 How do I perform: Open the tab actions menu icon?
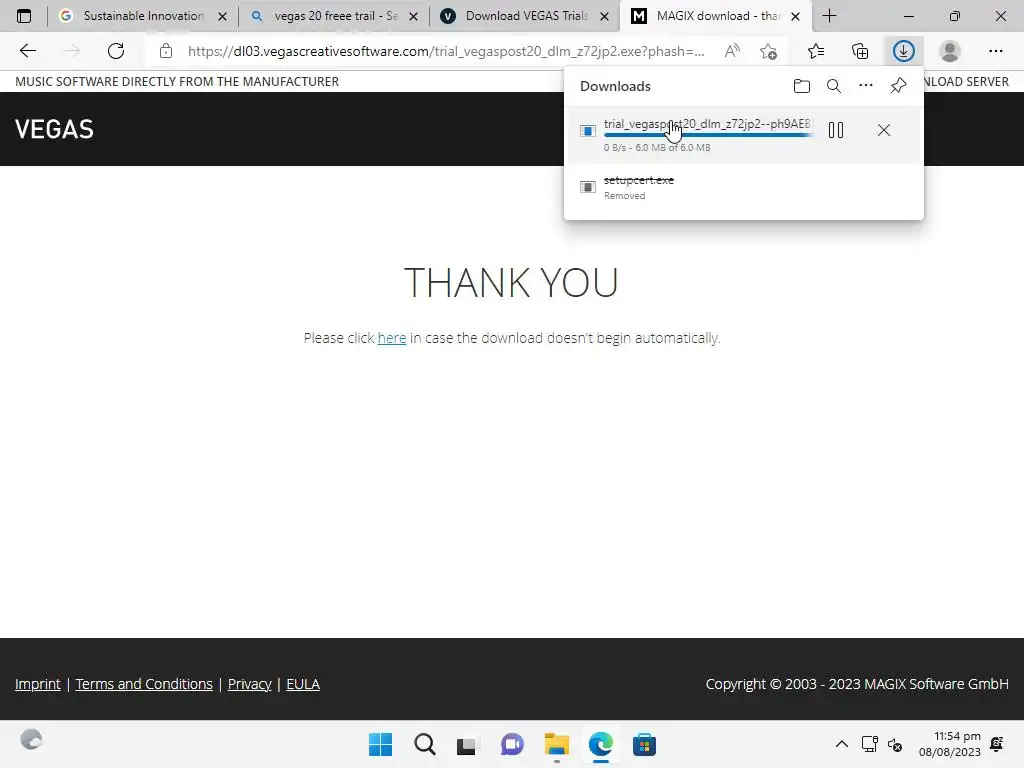24,16
